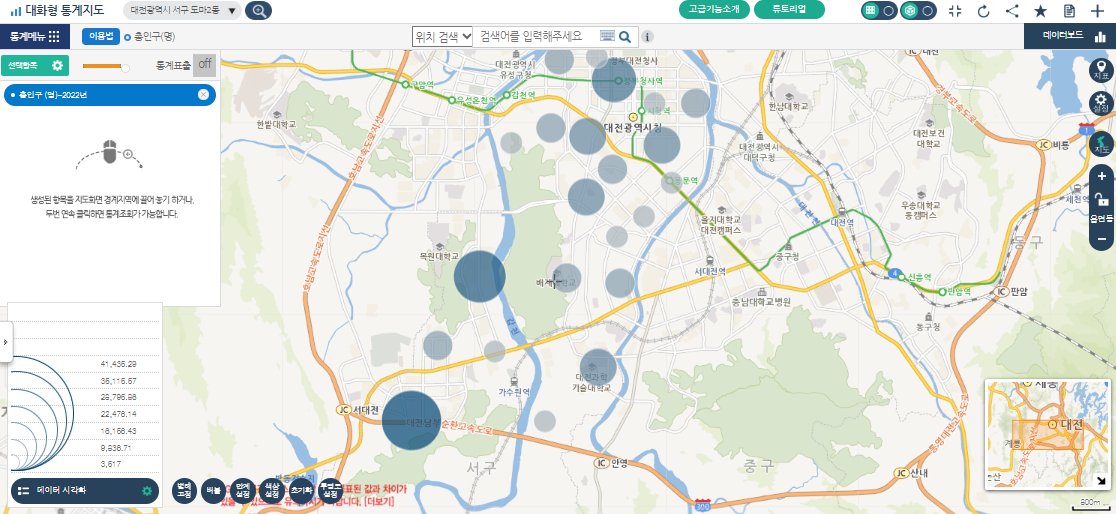The image size is (1116, 514).
Task: Open the 통계메뉴 menu
Action: tap(35, 36)
